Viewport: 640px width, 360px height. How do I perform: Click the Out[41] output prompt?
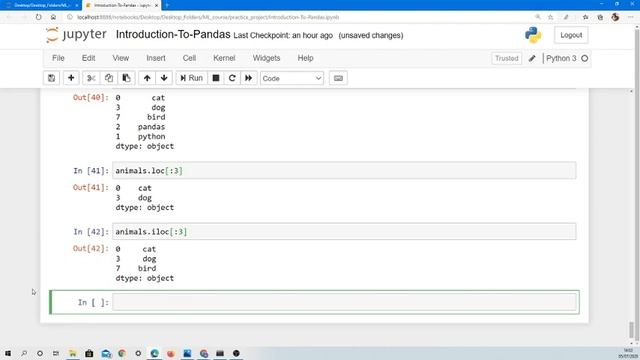pos(91,188)
